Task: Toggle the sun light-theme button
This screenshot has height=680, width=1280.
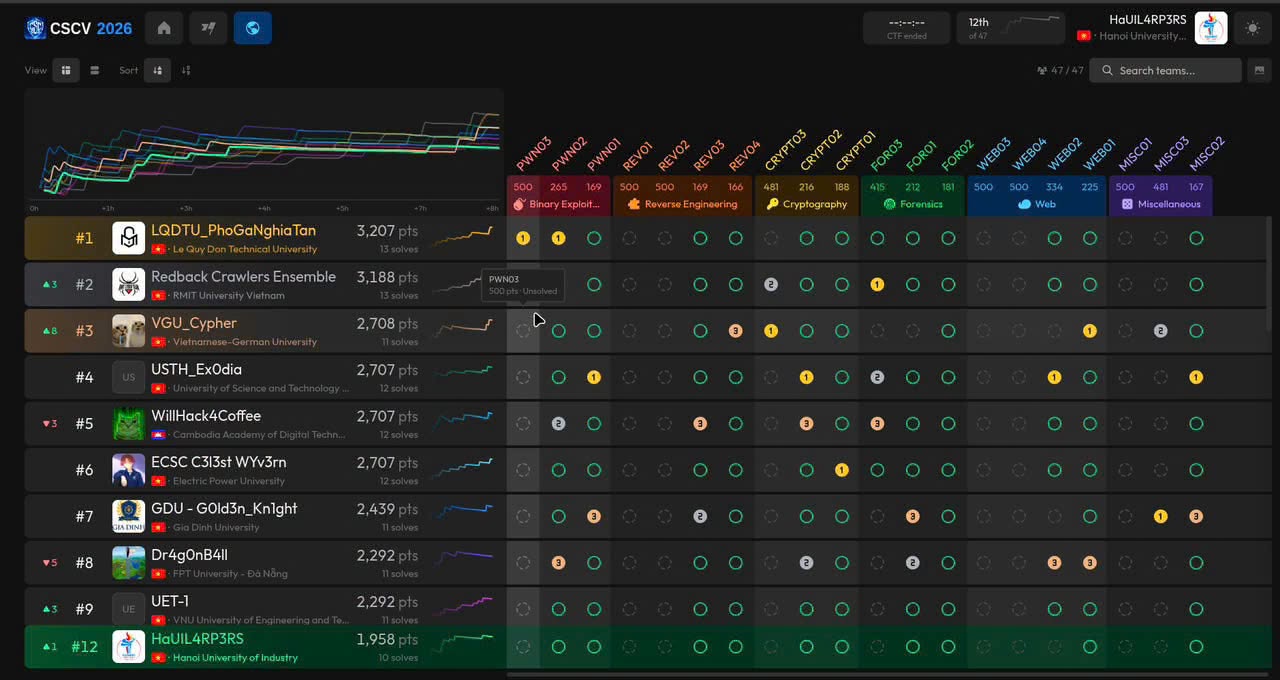Action: [1252, 28]
